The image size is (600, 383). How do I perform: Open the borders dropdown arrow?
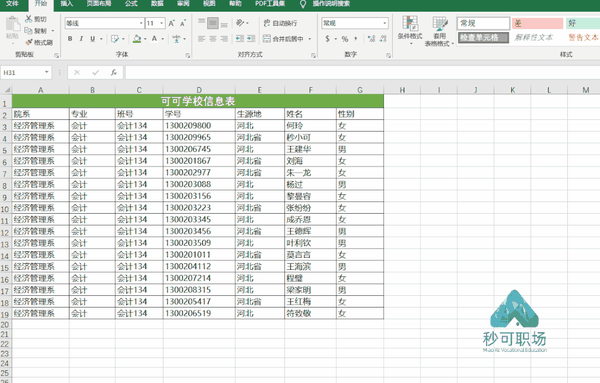pyautogui.click(x=123, y=39)
